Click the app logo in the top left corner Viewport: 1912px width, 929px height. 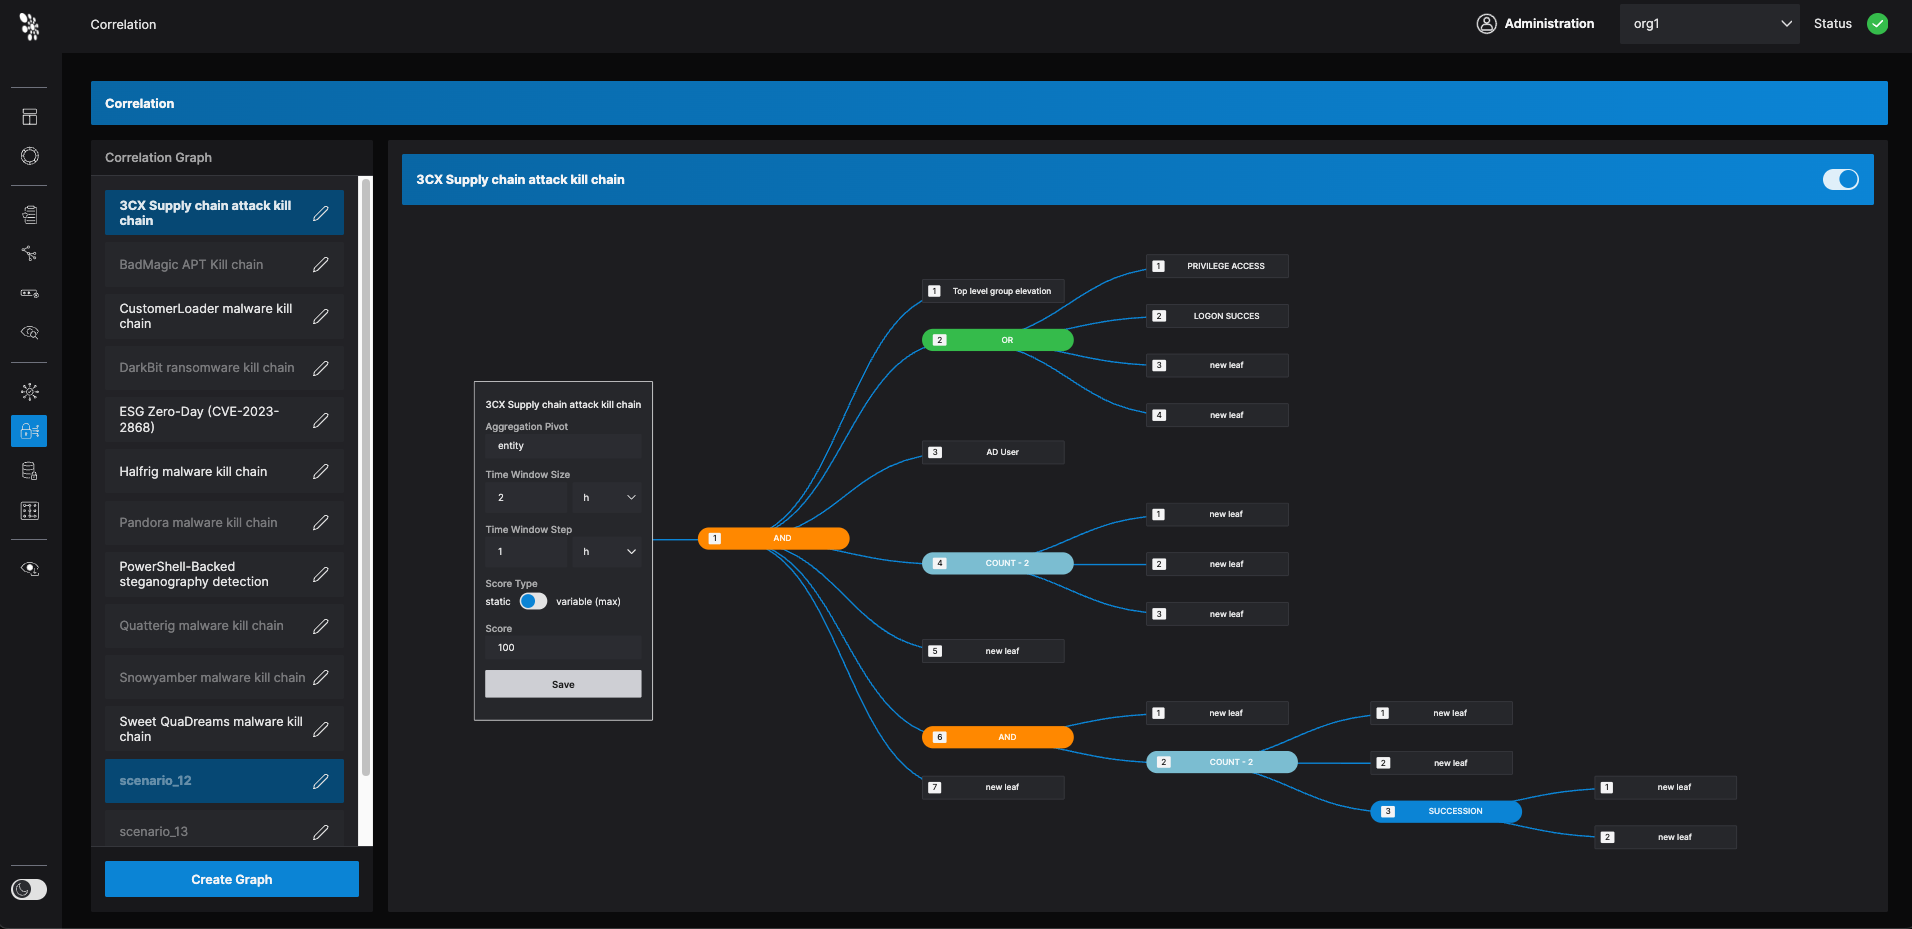(x=29, y=26)
